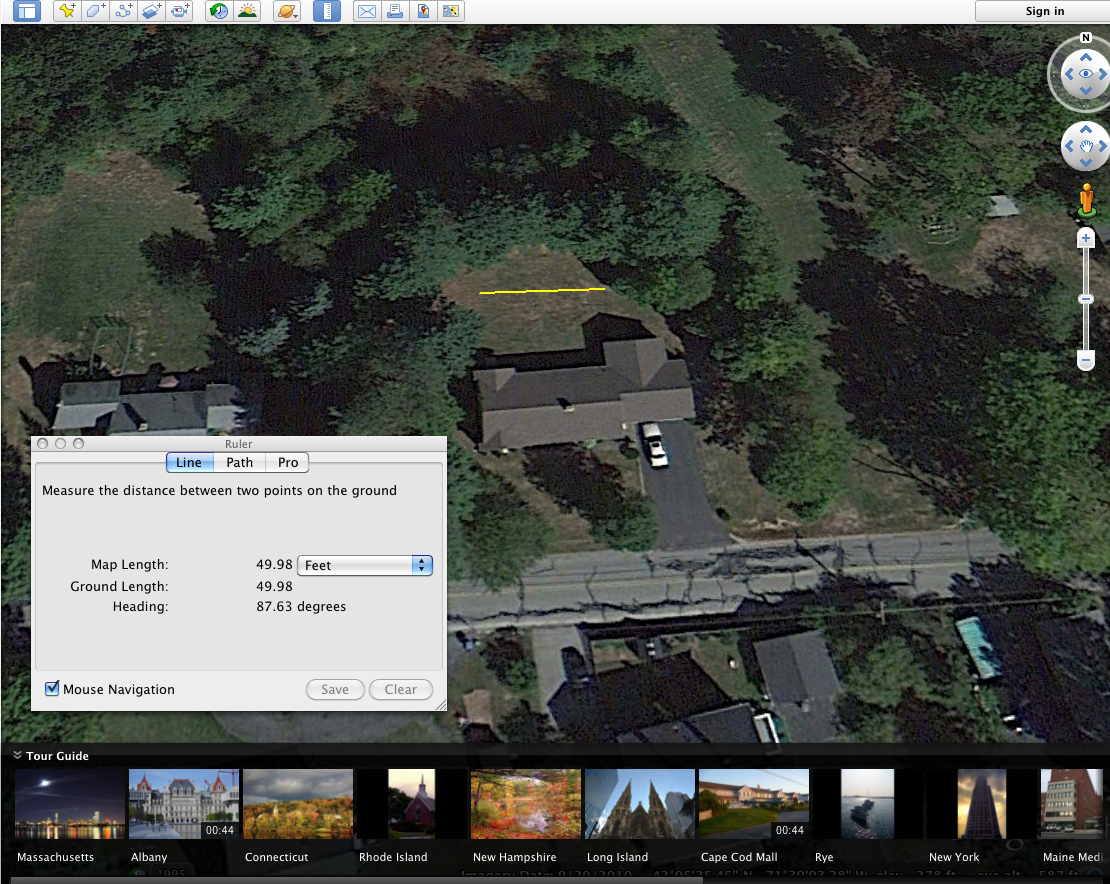This screenshot has height=884, width=1110.
Task: Click the Heading value 87.63 degrees
Action: tap(301, 607)
